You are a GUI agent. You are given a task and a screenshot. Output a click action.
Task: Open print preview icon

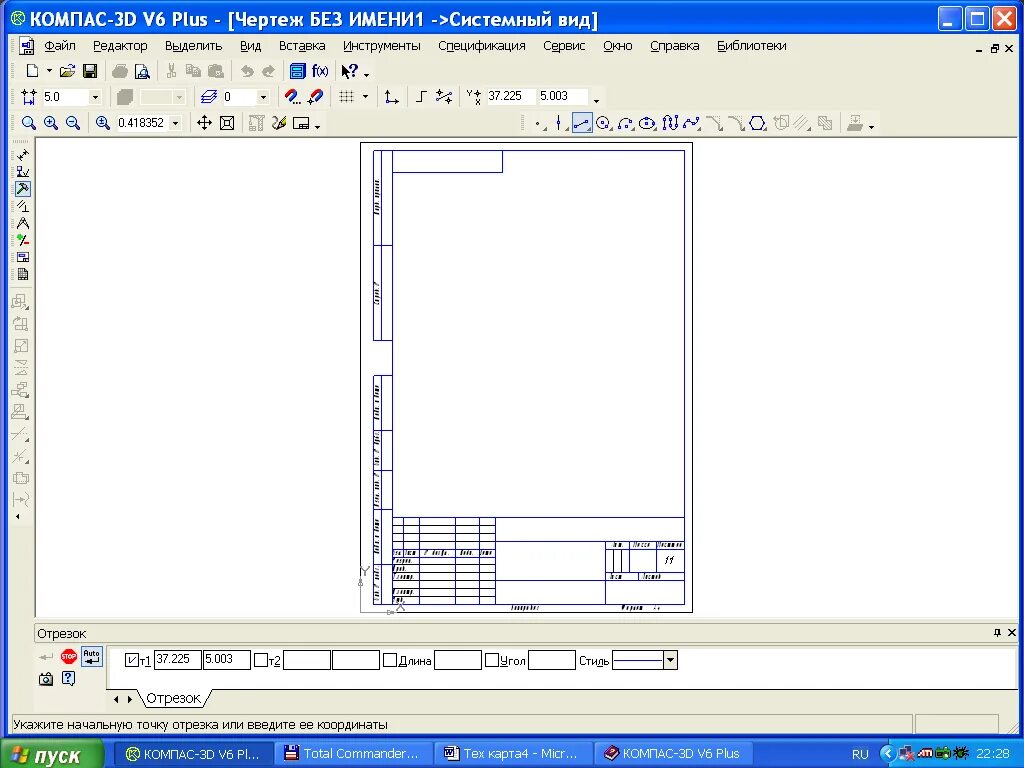click(x=142, y=71)
